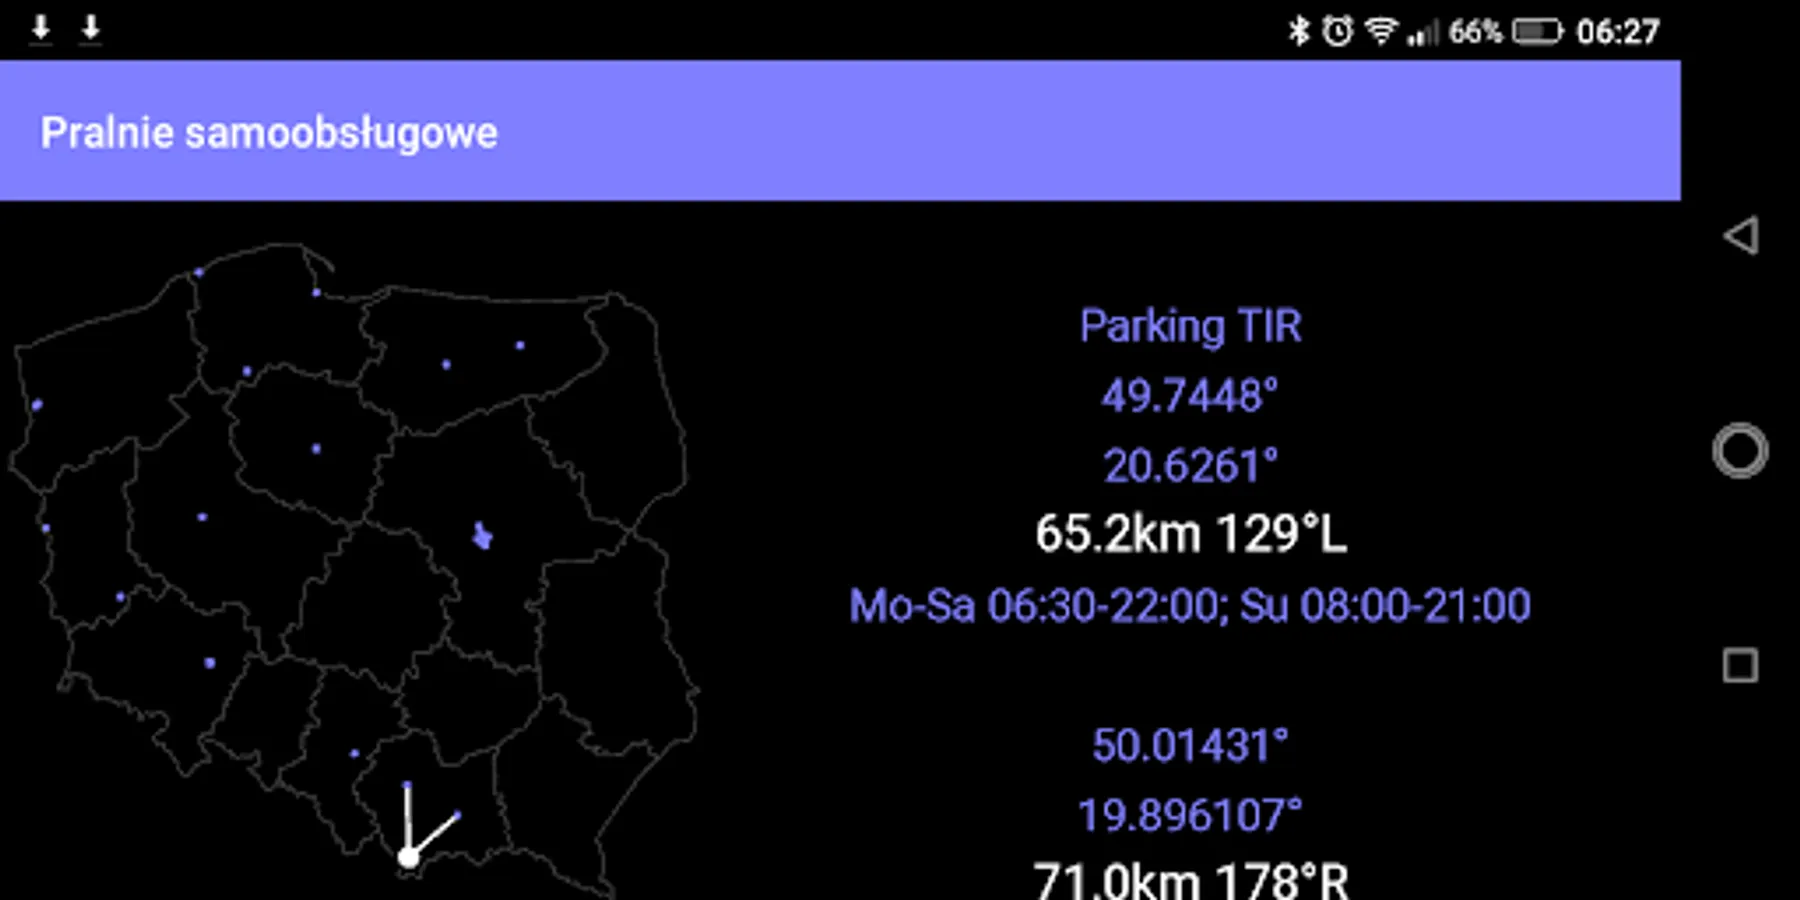Tap the Android back navigation button
The height and width of the screenshot is (900, 1800).
click(1741, 236)
